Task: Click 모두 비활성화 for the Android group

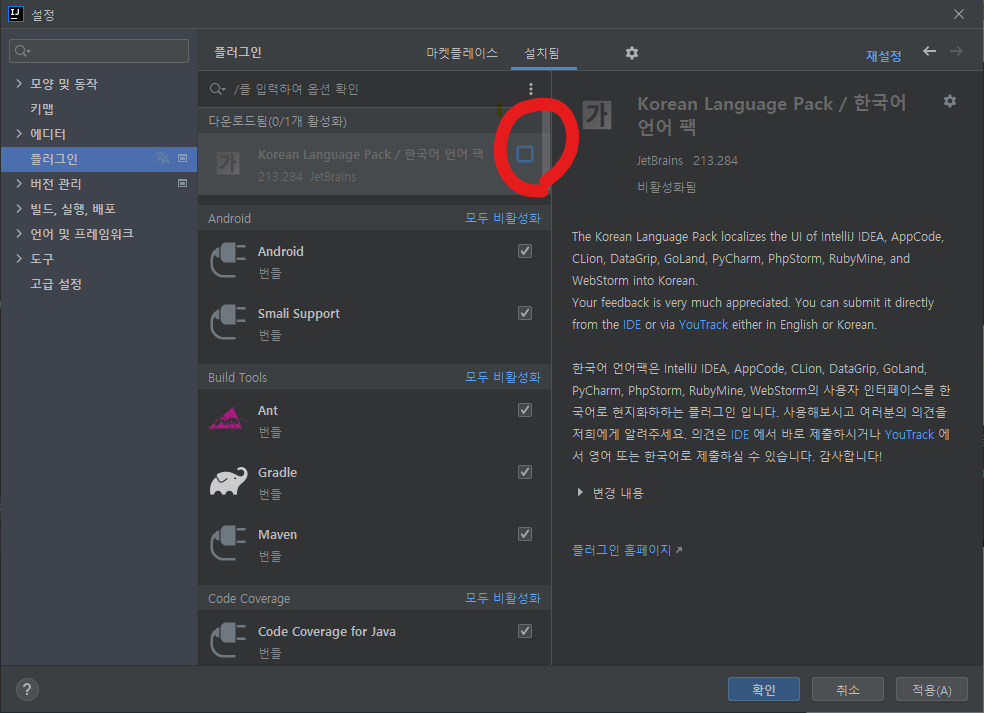Action: coord(503,218)
